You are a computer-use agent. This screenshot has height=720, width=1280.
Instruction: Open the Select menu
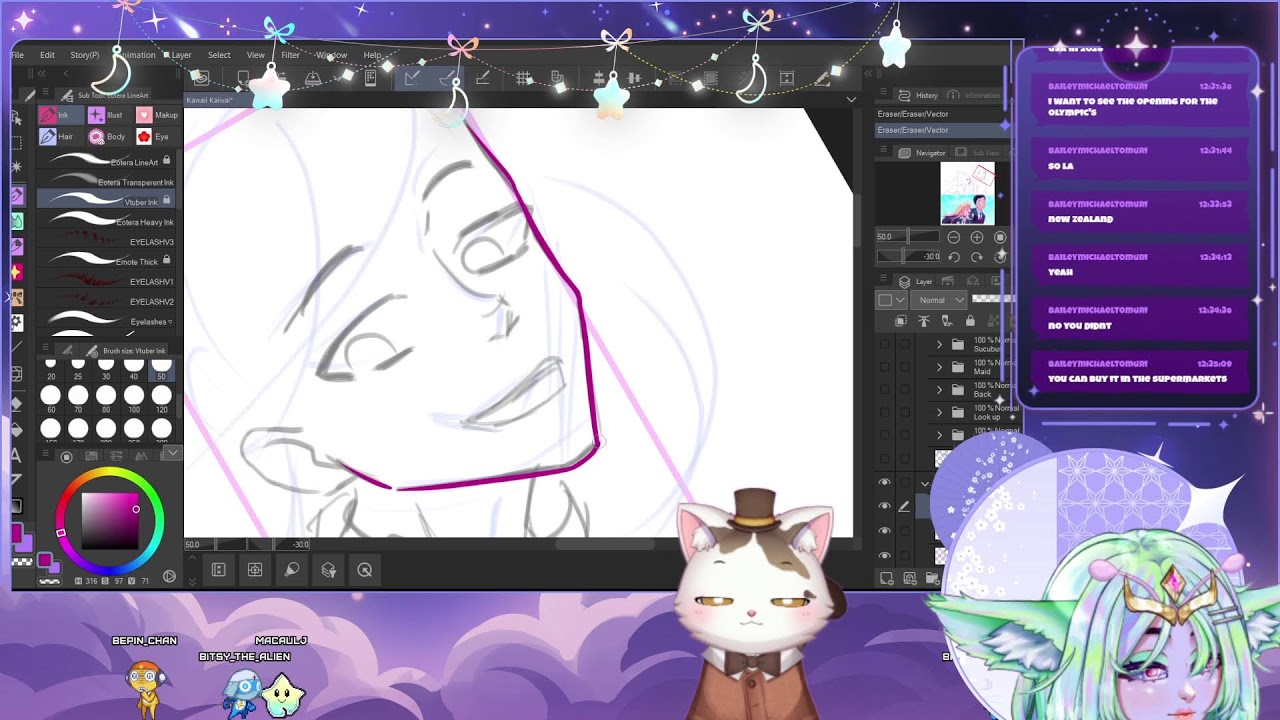coord(219,55)
